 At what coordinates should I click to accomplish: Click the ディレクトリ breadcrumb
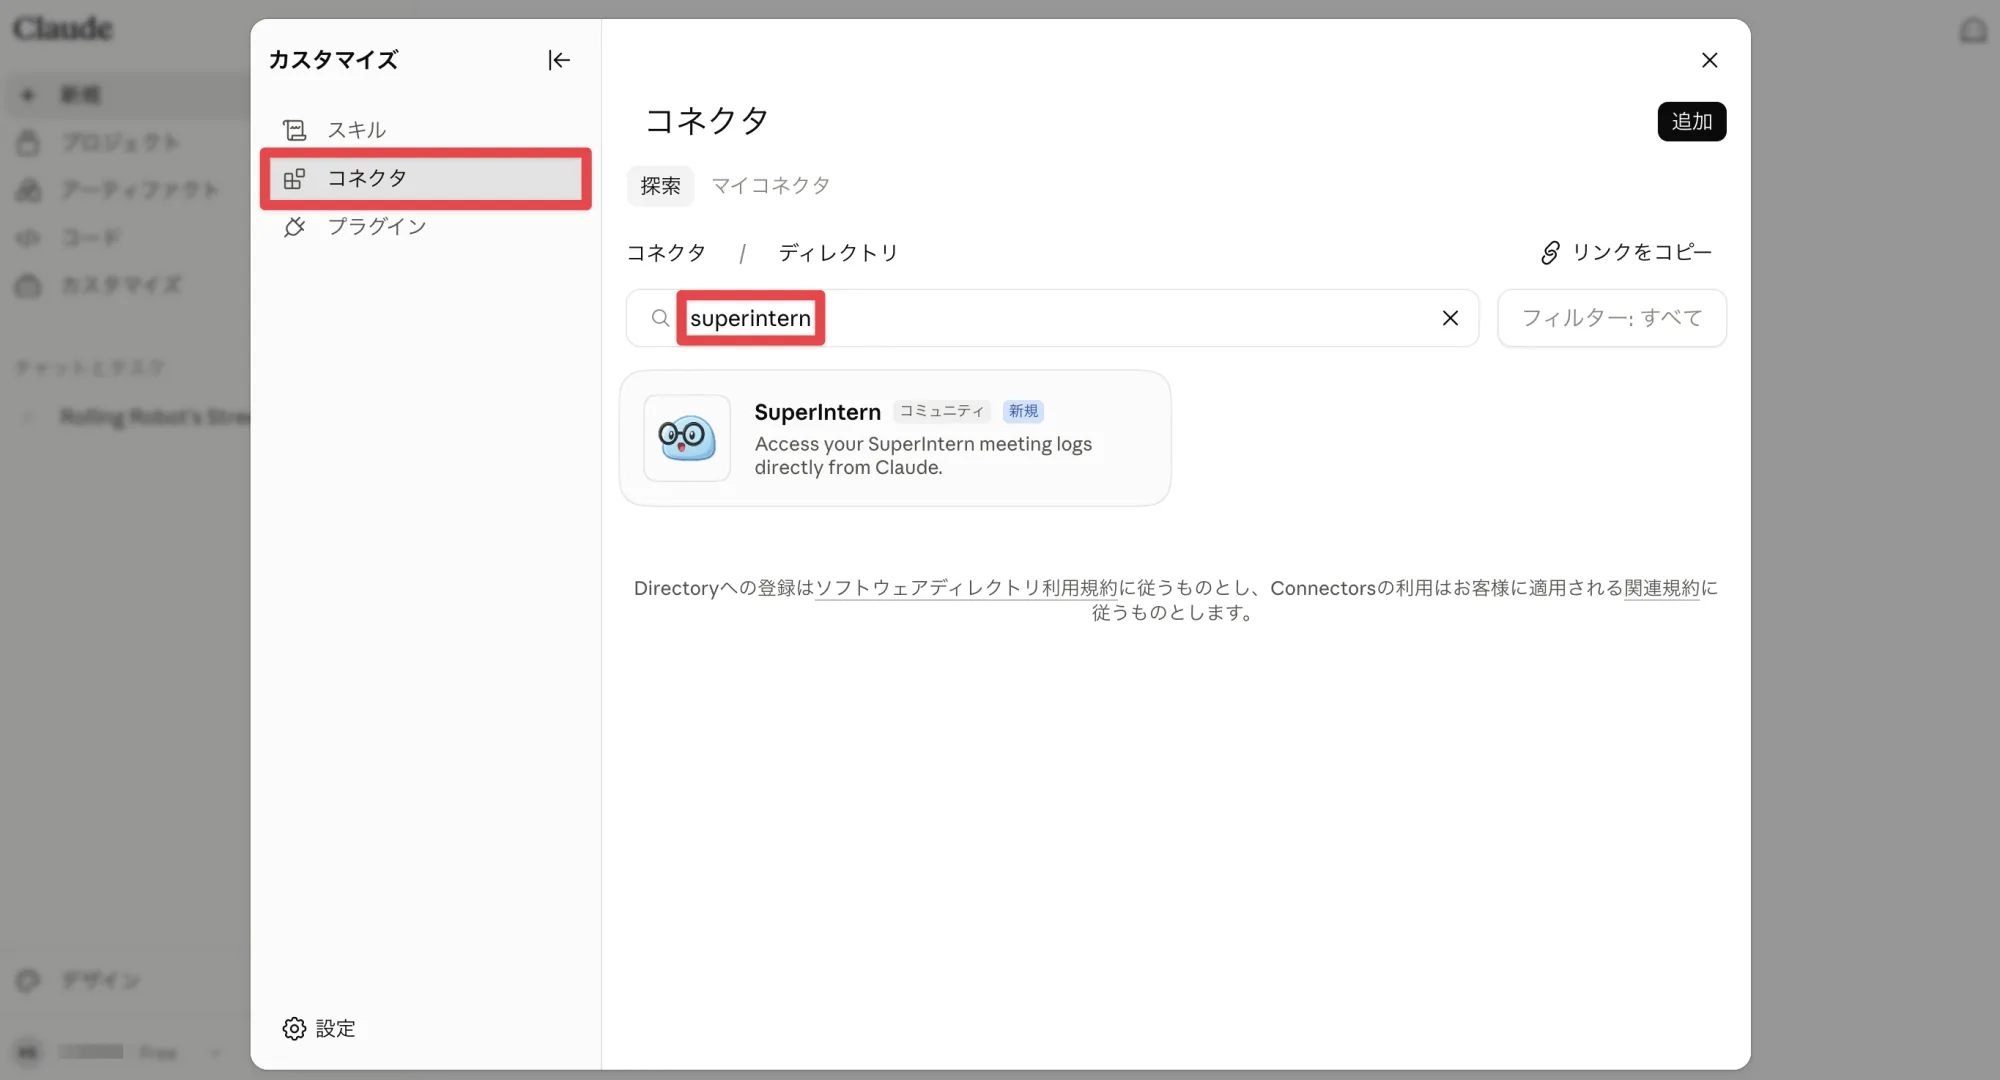838,253
